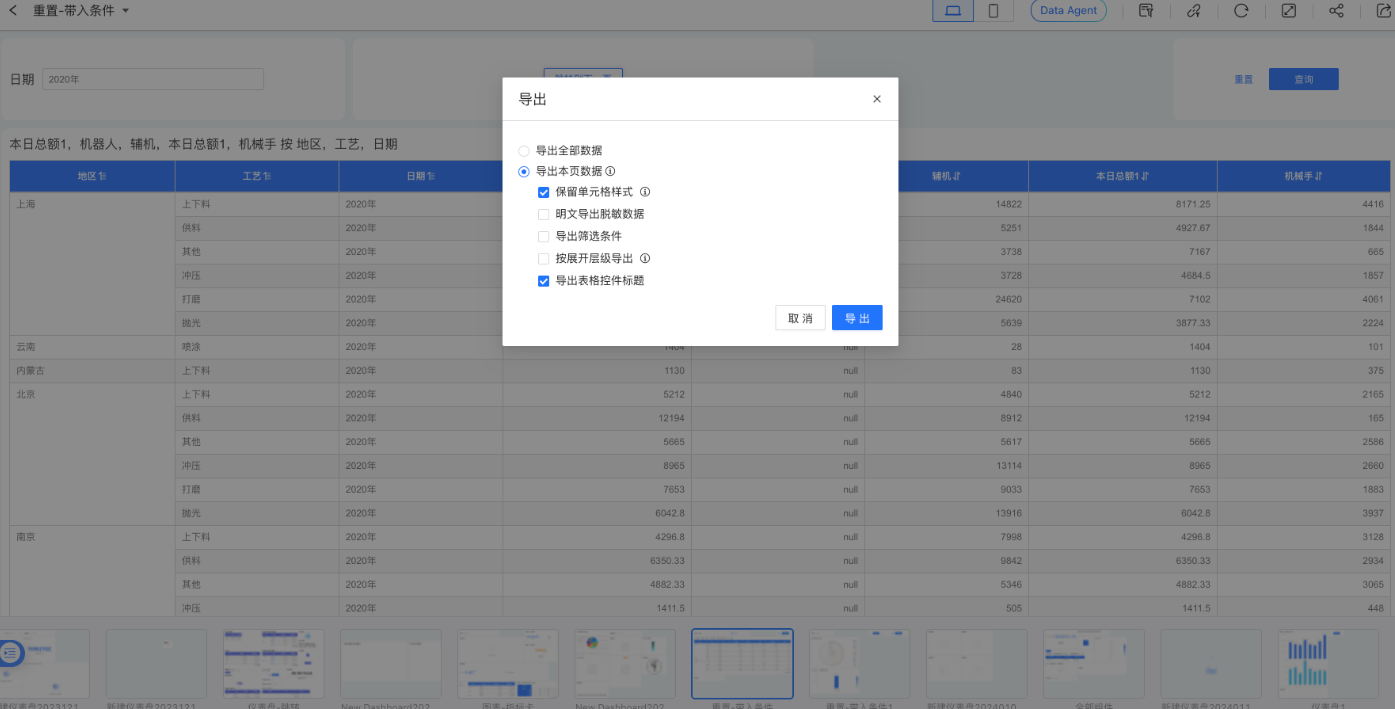Refresh the dashboard data
The image size is (1395, 709).
(1242, 11)
